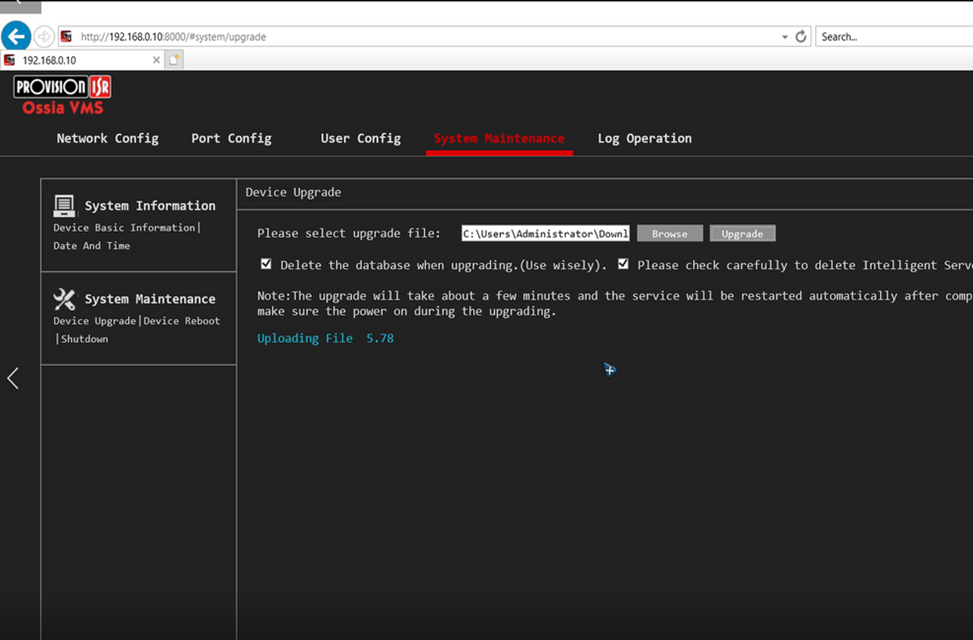Open System Information sidebar section
973x640 pixels.
(x=150, y=205)
